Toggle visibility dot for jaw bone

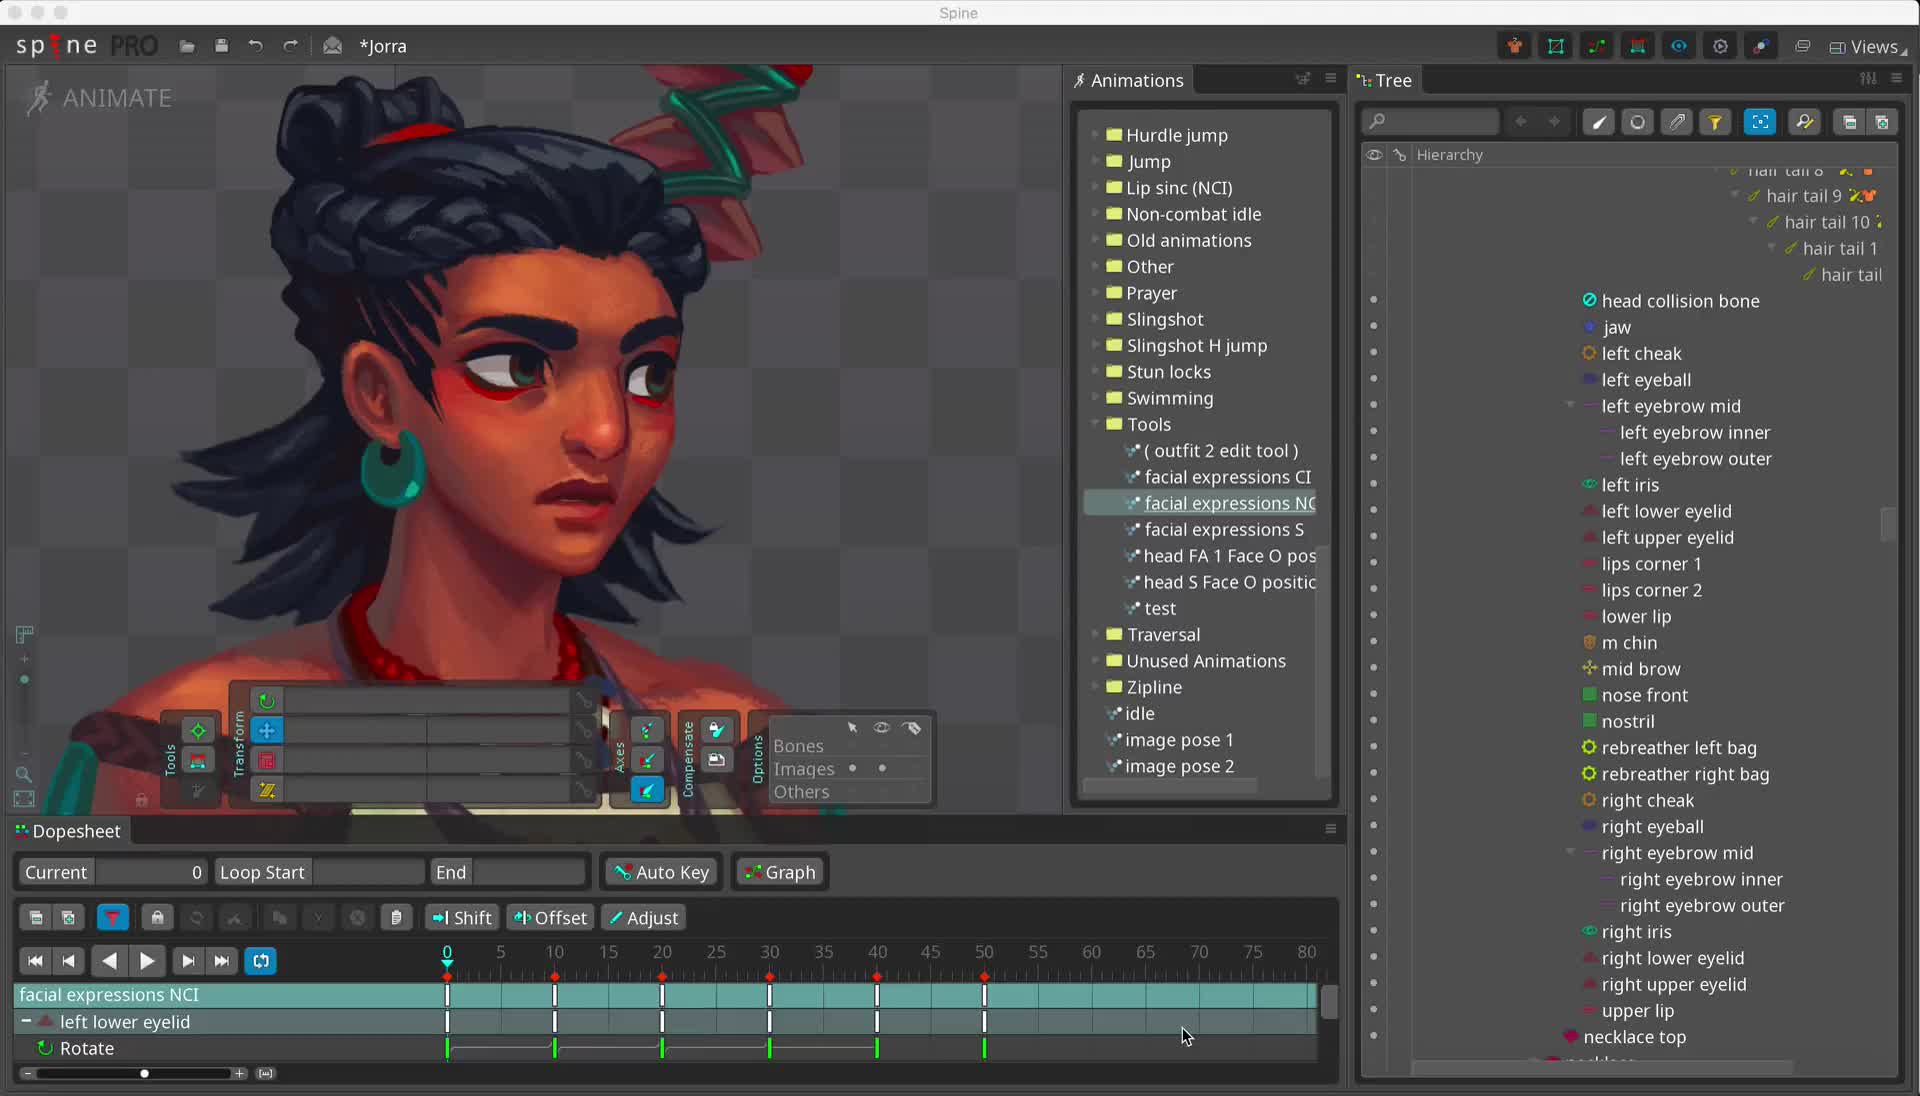tap(1373, 326)
